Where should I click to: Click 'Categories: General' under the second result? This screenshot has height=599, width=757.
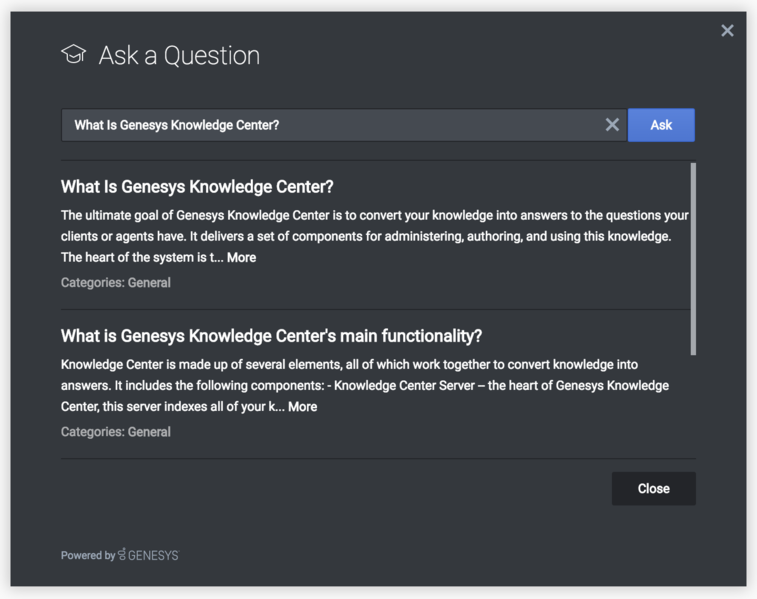coord(115,432)
